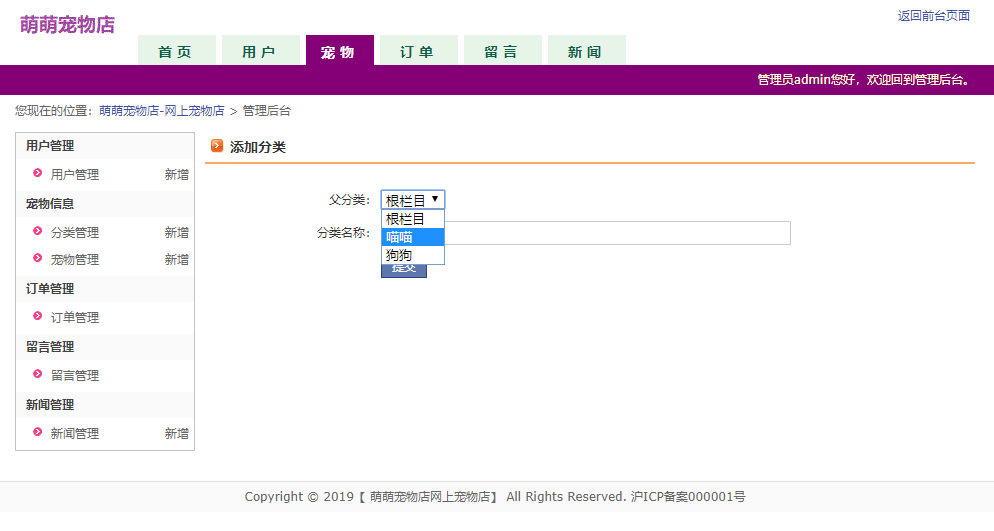
Task: Click the bullet icon next to 留言管理 link
Action: [x=38, y=374]
